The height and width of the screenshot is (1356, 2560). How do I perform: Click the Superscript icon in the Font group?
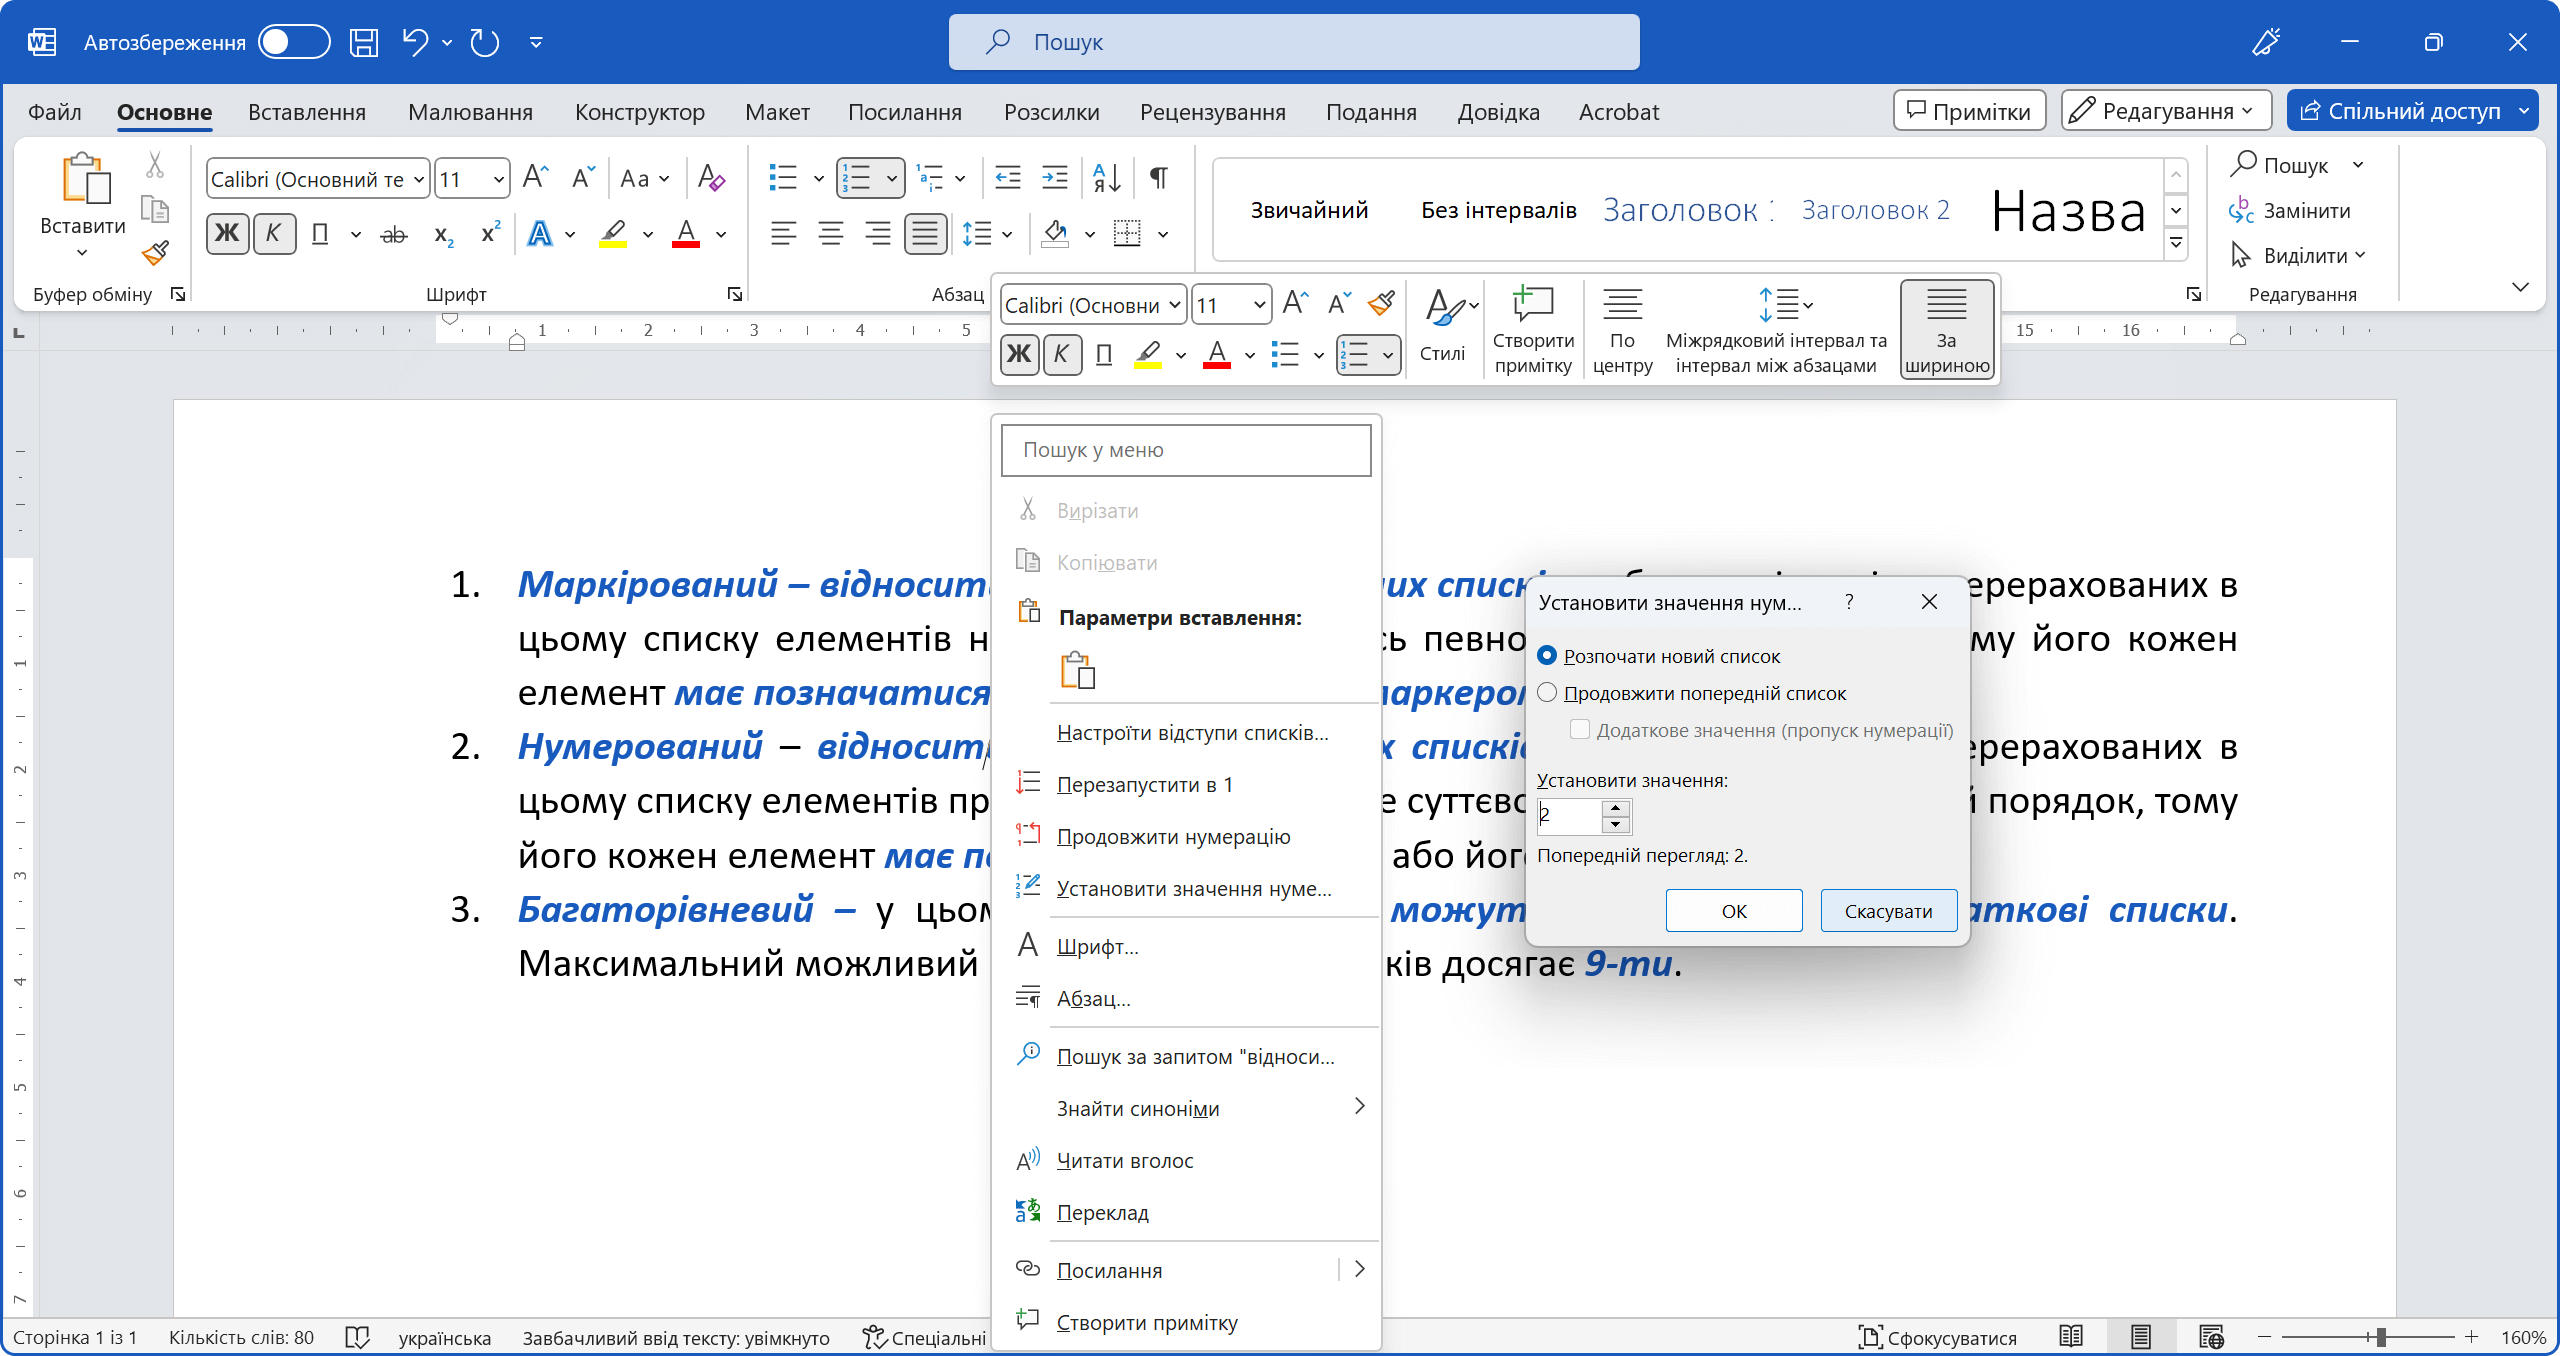click(490, 234)
